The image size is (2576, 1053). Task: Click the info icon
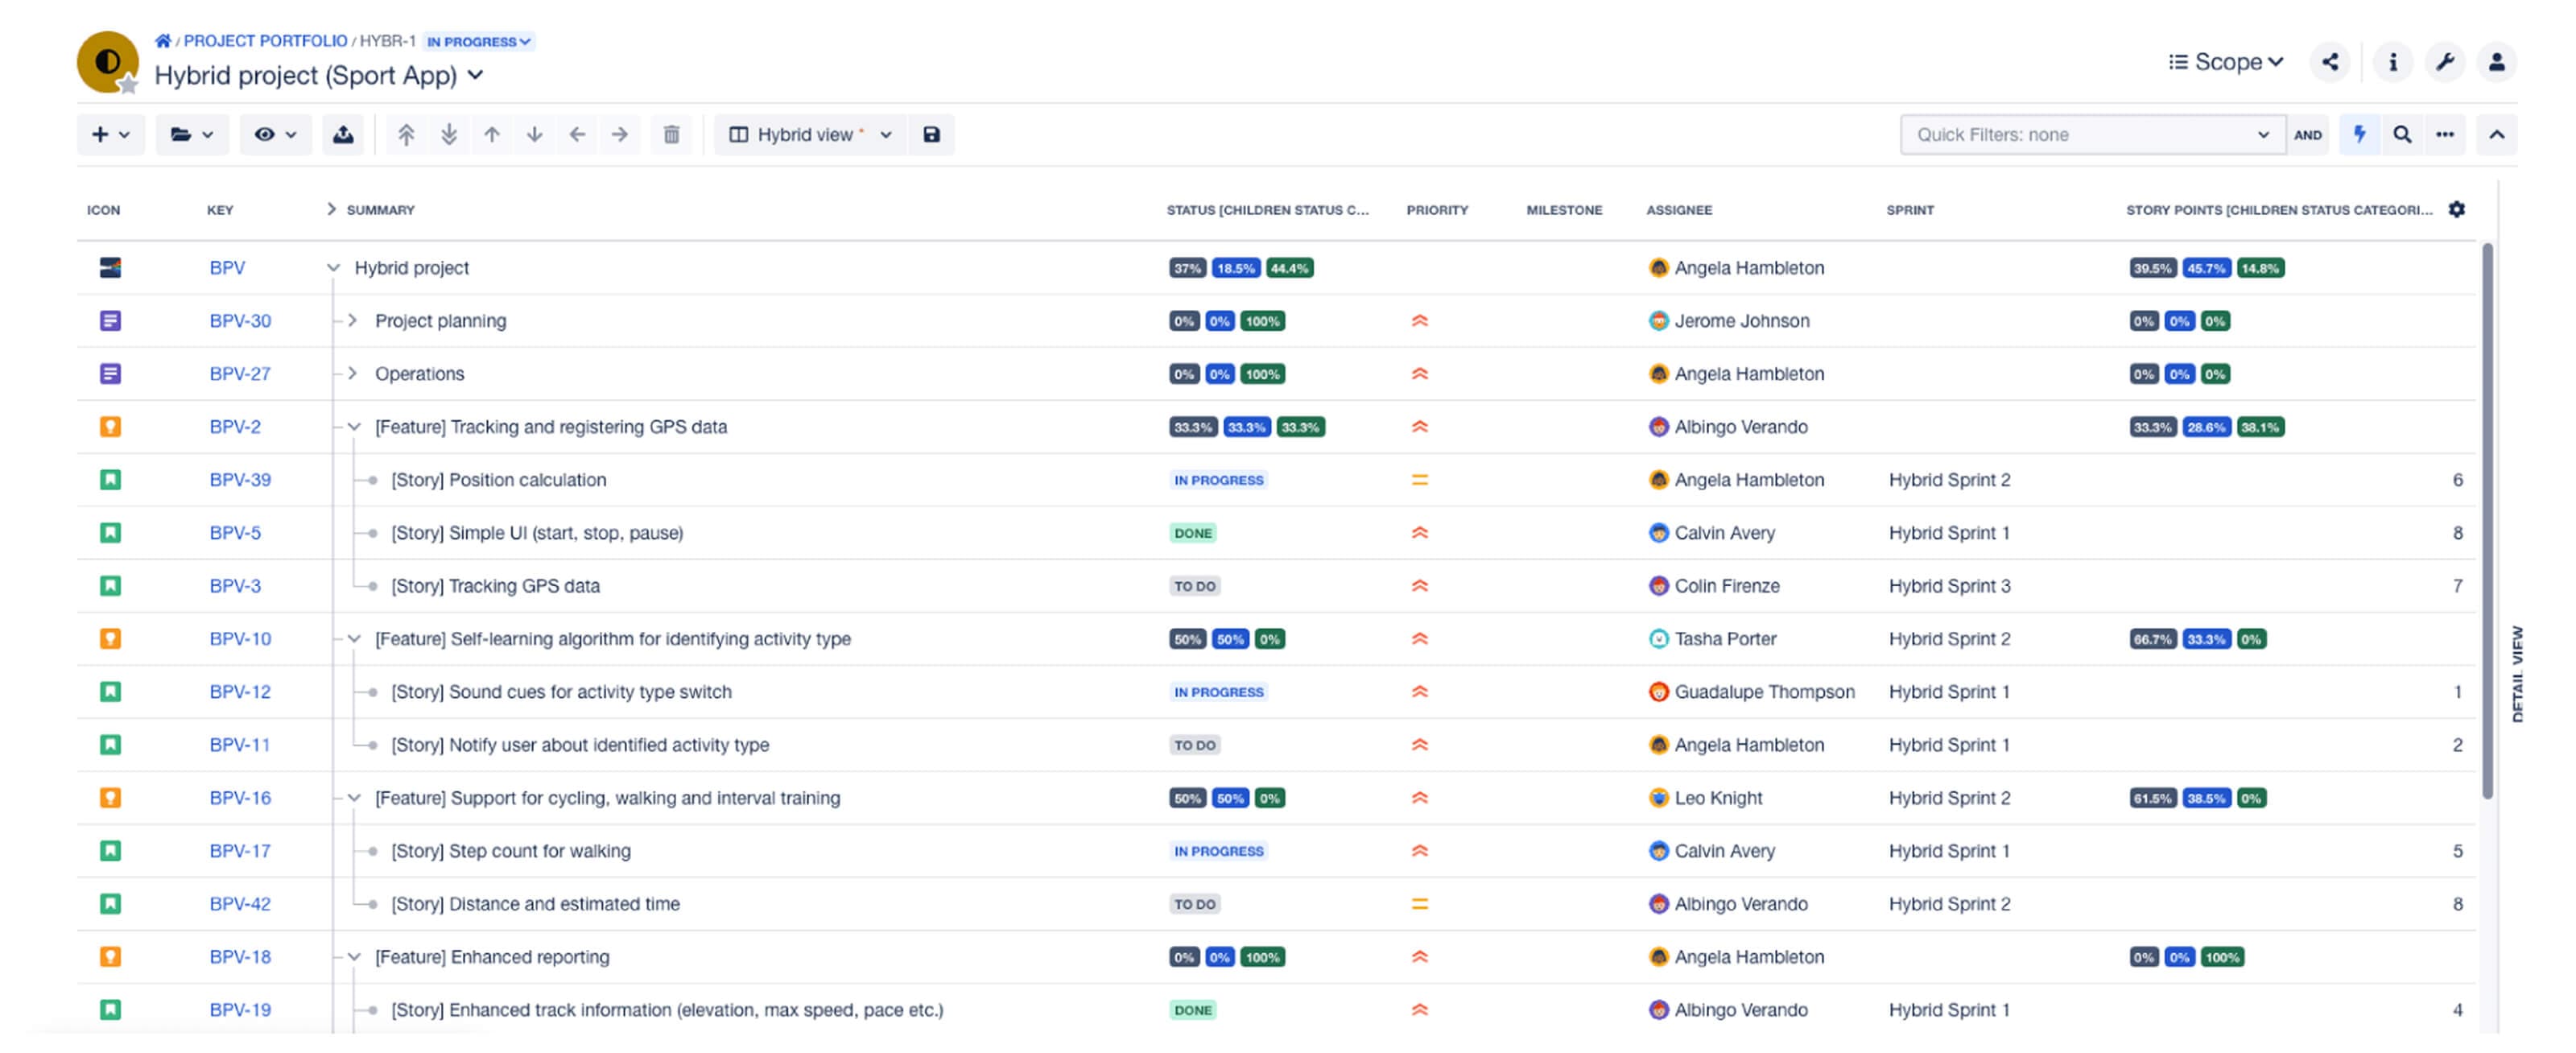tap(2393, 62)
